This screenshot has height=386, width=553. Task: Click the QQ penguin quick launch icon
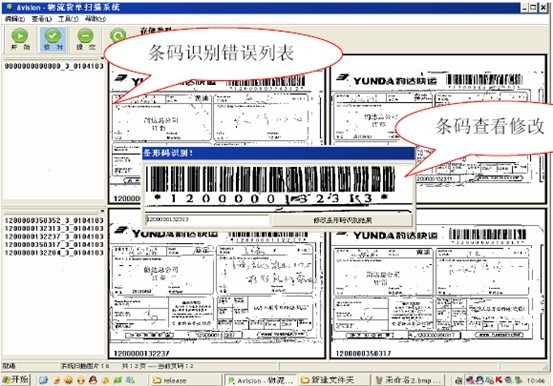(x=93, y=380)
